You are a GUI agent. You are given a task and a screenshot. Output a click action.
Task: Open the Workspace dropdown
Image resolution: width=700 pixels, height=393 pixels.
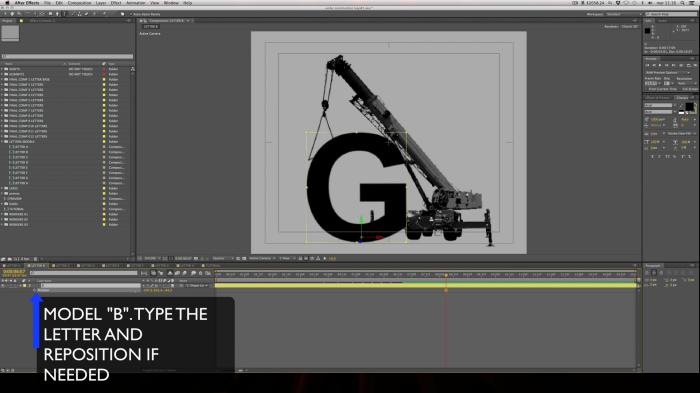[615, 14]
